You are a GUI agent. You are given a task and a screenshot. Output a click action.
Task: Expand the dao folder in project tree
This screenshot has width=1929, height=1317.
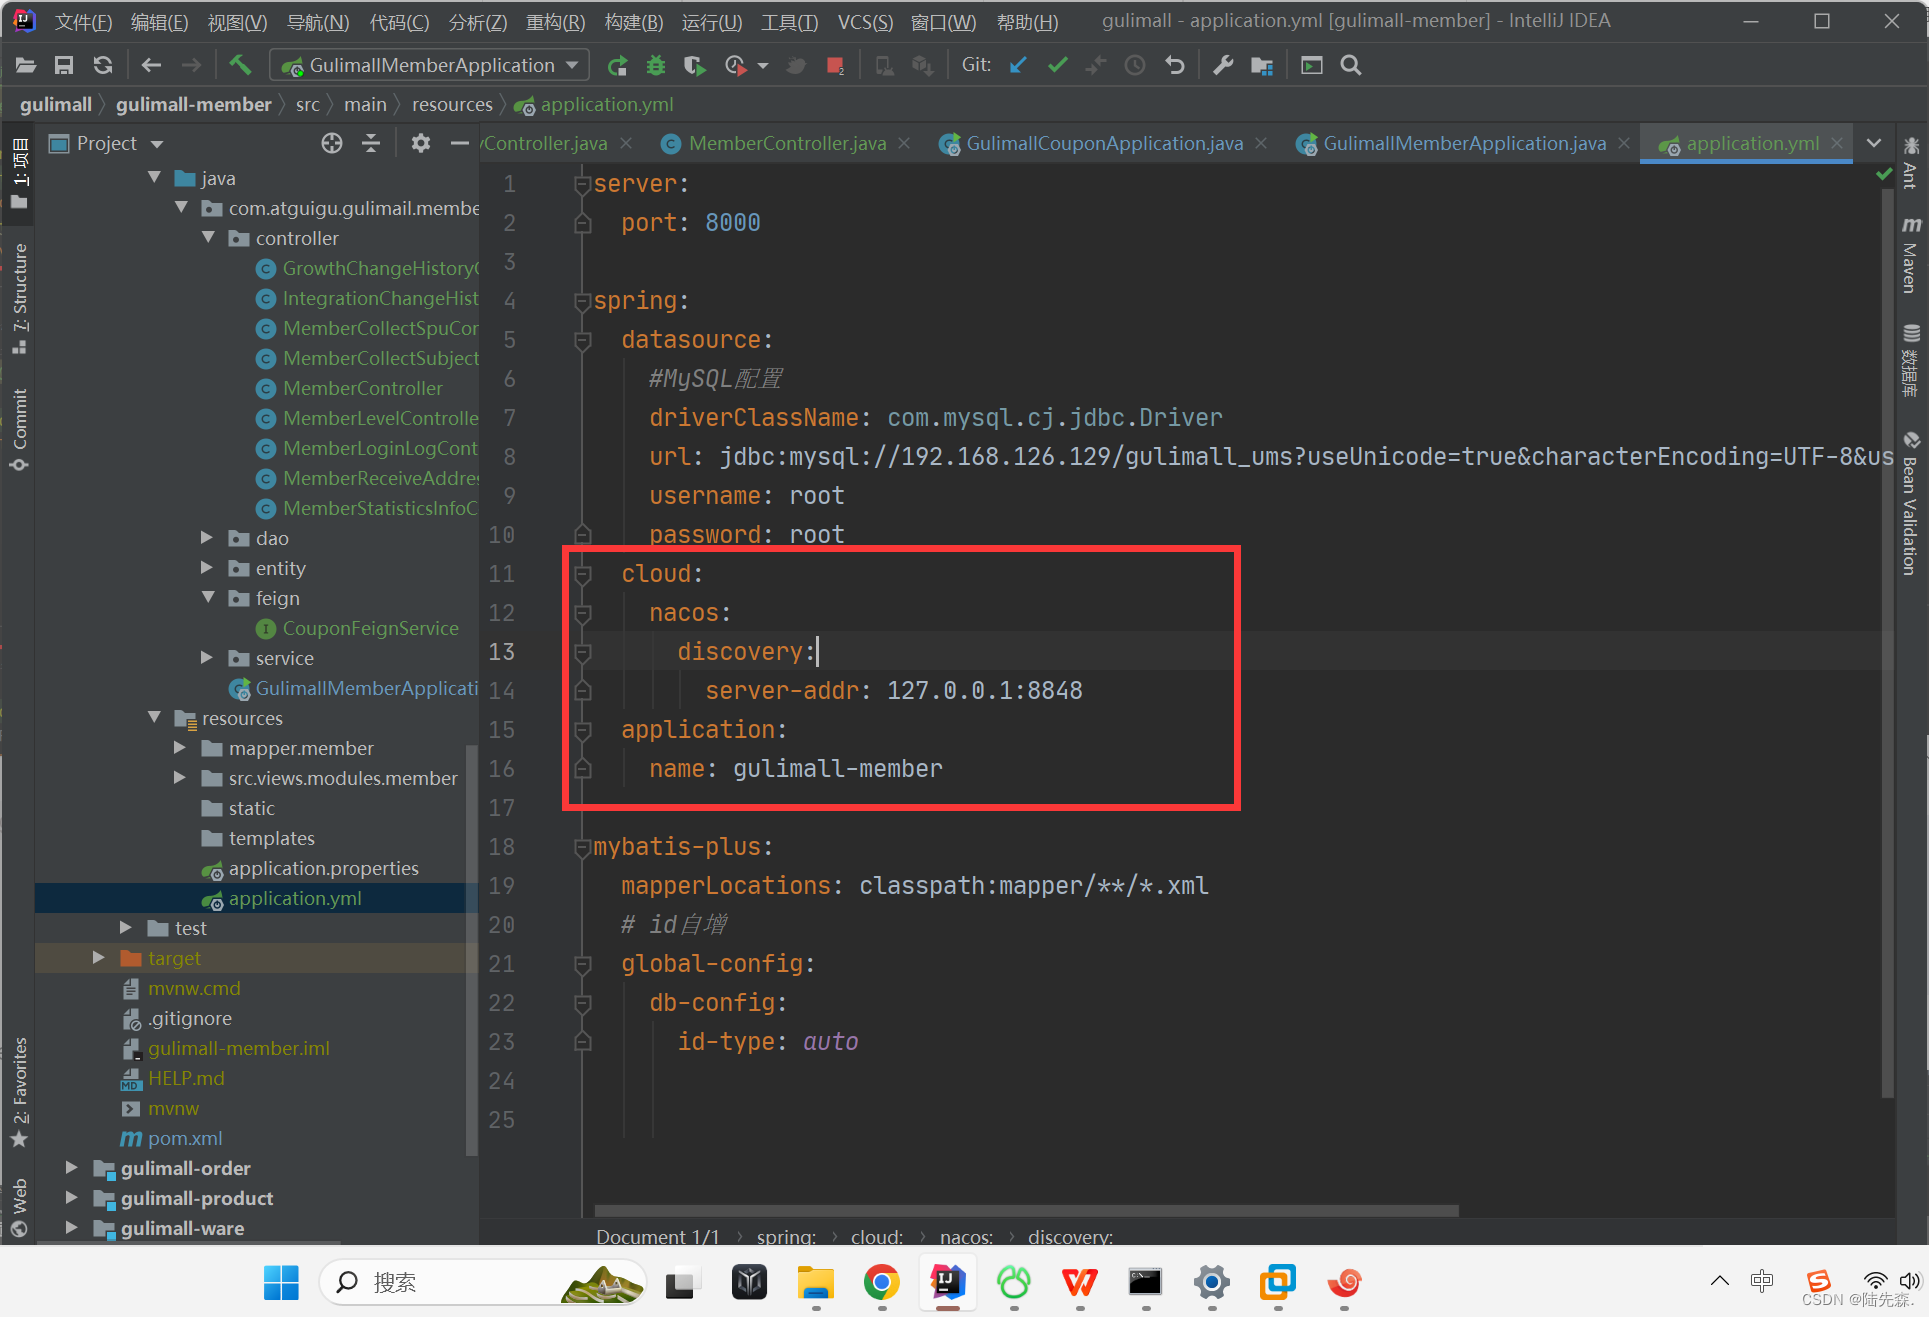[x=207, y=538]
